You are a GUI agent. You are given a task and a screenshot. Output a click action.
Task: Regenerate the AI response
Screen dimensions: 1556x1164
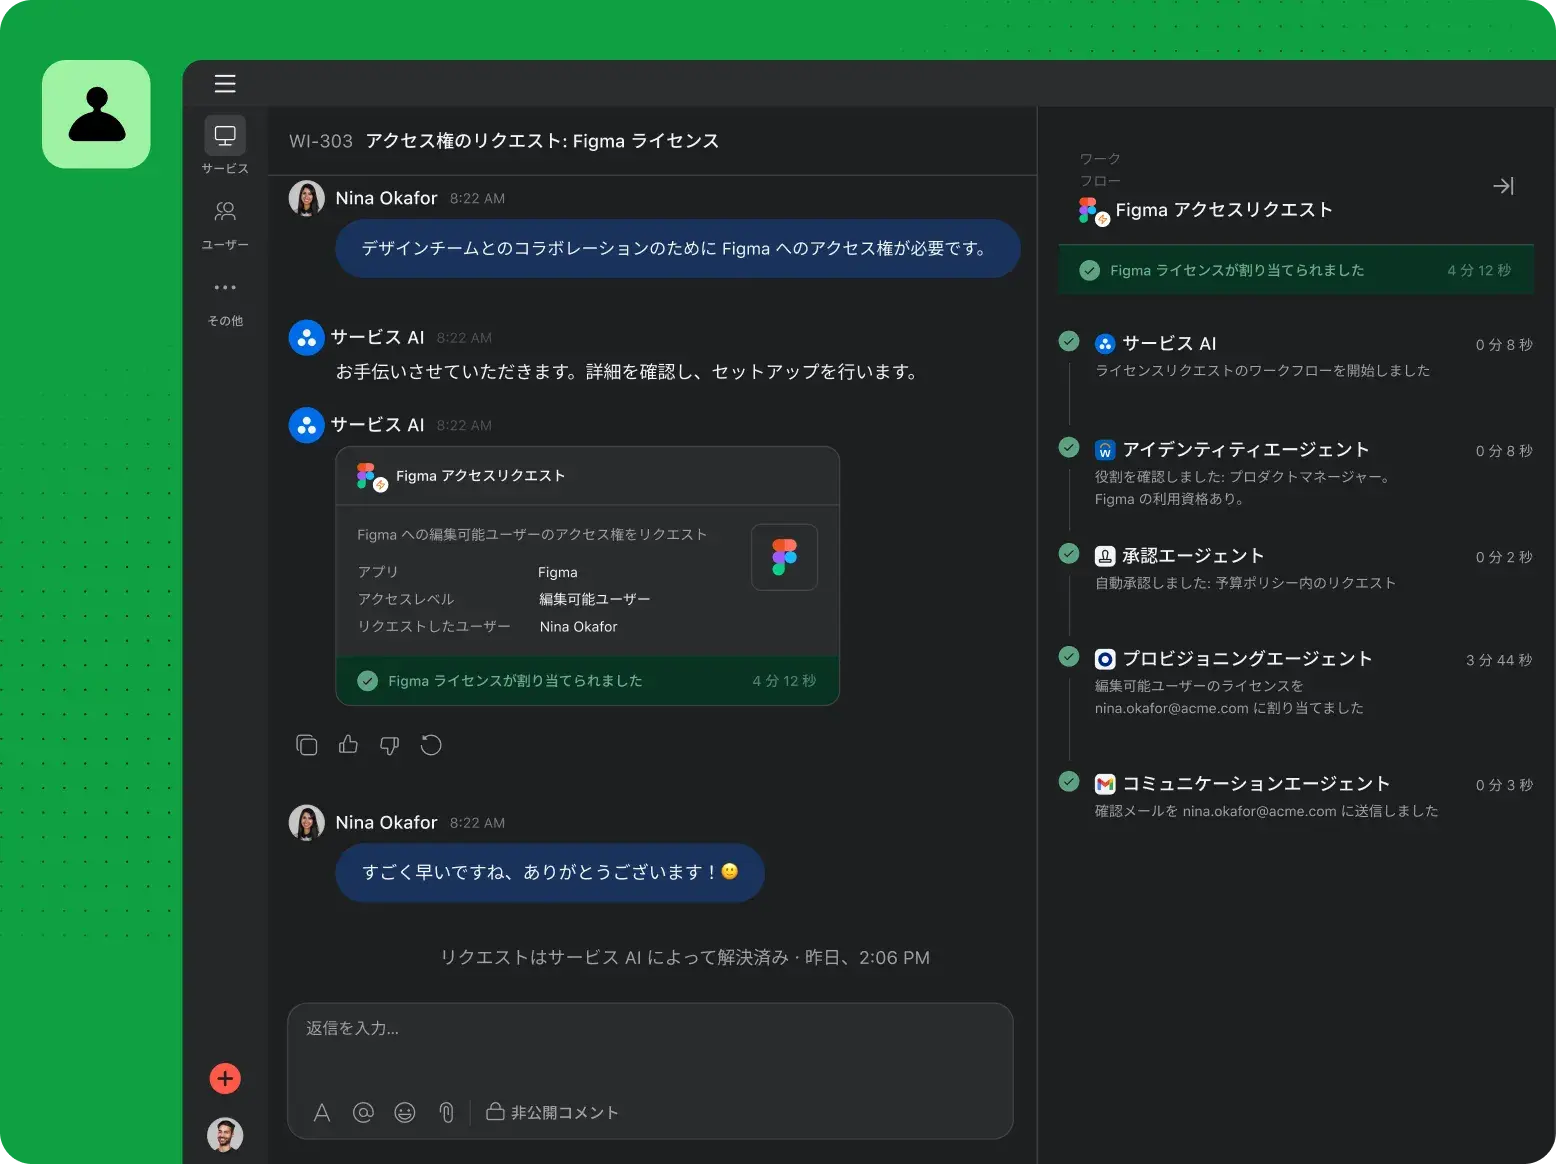[x=431, y=745]
